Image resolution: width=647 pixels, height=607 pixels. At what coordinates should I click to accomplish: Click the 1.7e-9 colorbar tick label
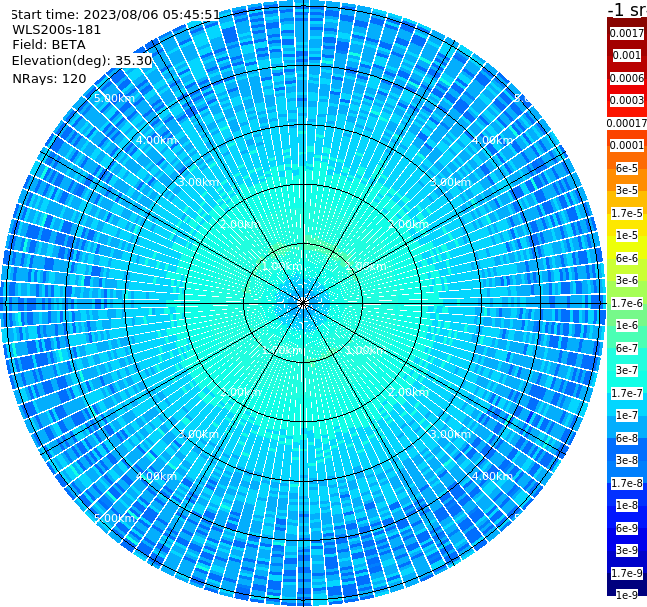(x=627, y=573)
